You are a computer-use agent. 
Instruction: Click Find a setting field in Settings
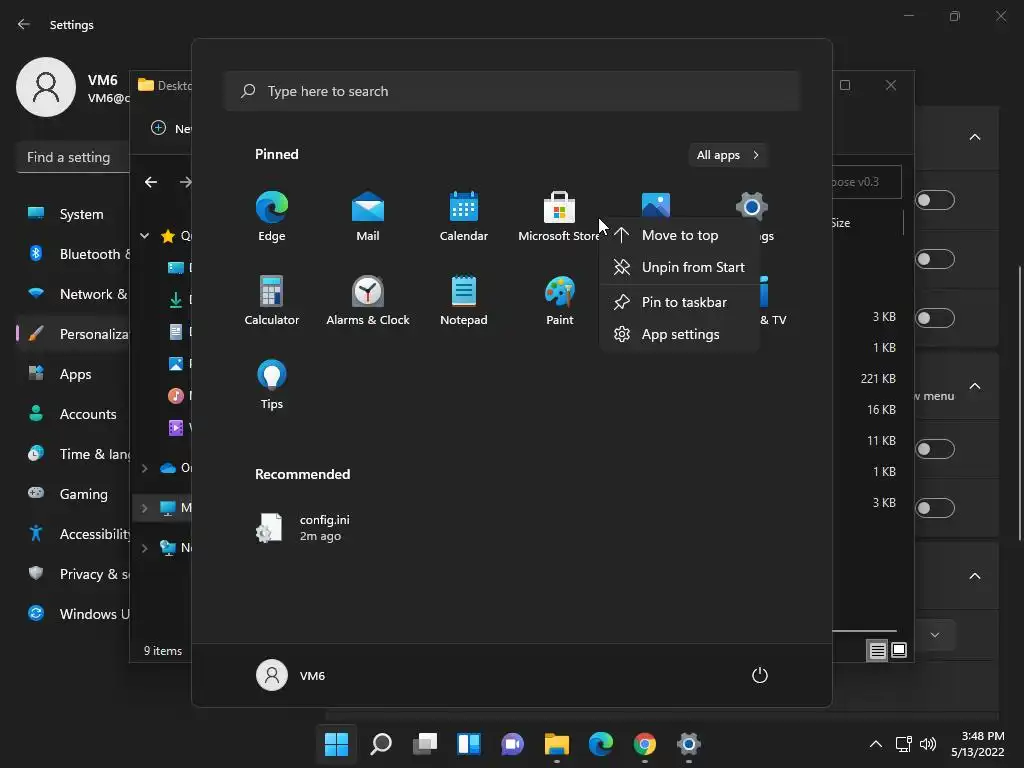[72, 157]
